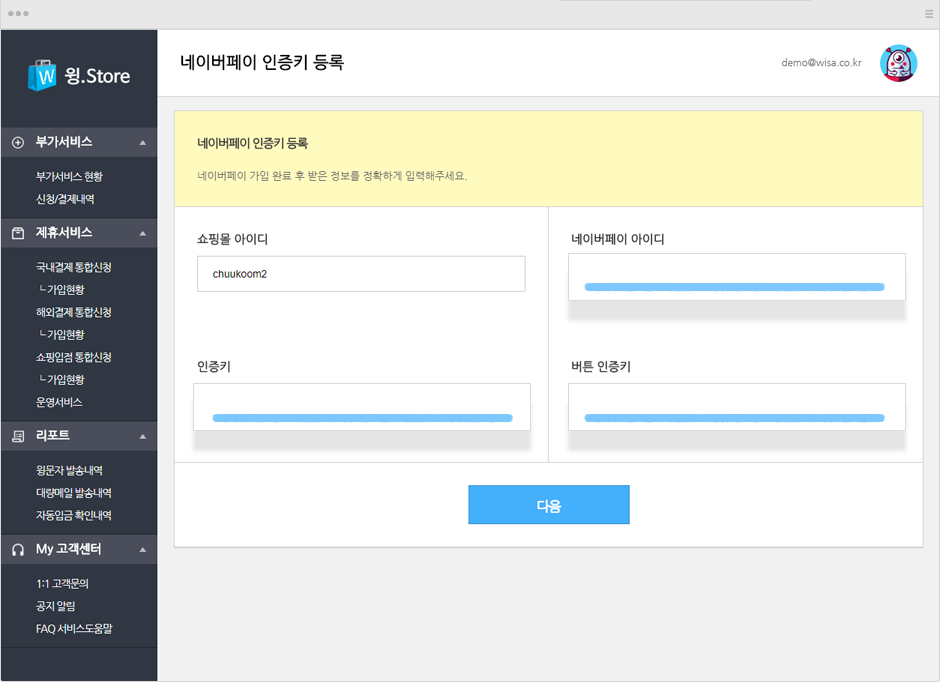Screen dimensions: 940x682
Task: Click the 네이버페이 인증키 등록 page title
Action: click(x=262, y=62)
